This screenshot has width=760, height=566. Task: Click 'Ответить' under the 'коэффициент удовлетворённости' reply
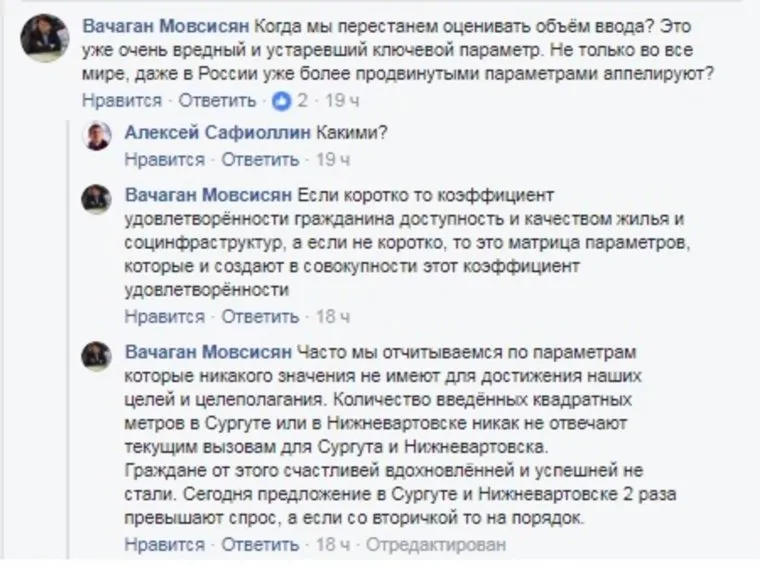click(x=260, y=318)
